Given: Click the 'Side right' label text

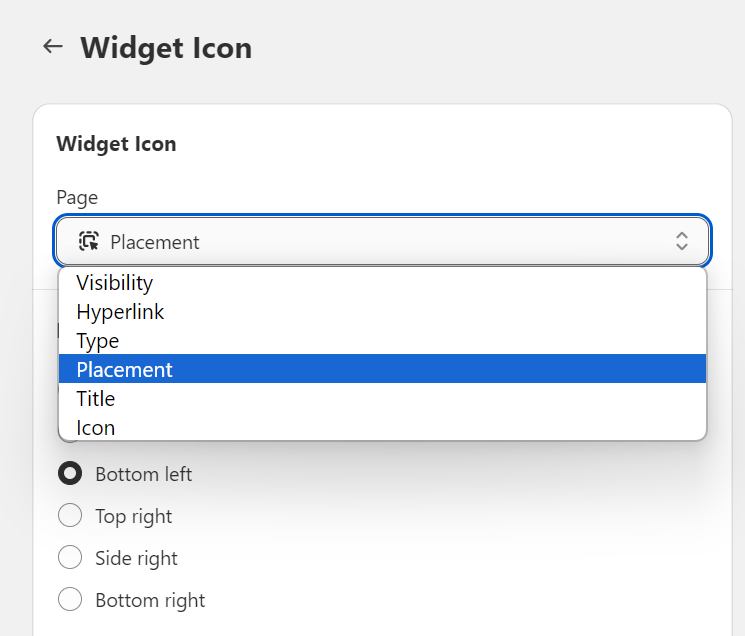Looking at the screenshot, I should click(x=136, y=558).
